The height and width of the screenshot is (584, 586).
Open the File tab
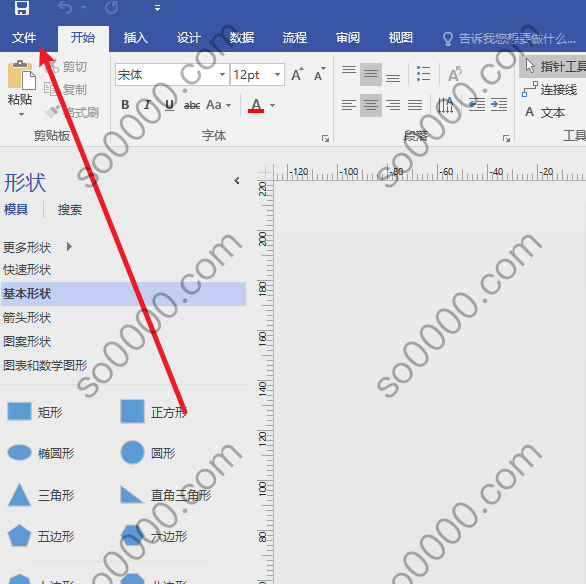pyautogui.click(x=24, y=38)
